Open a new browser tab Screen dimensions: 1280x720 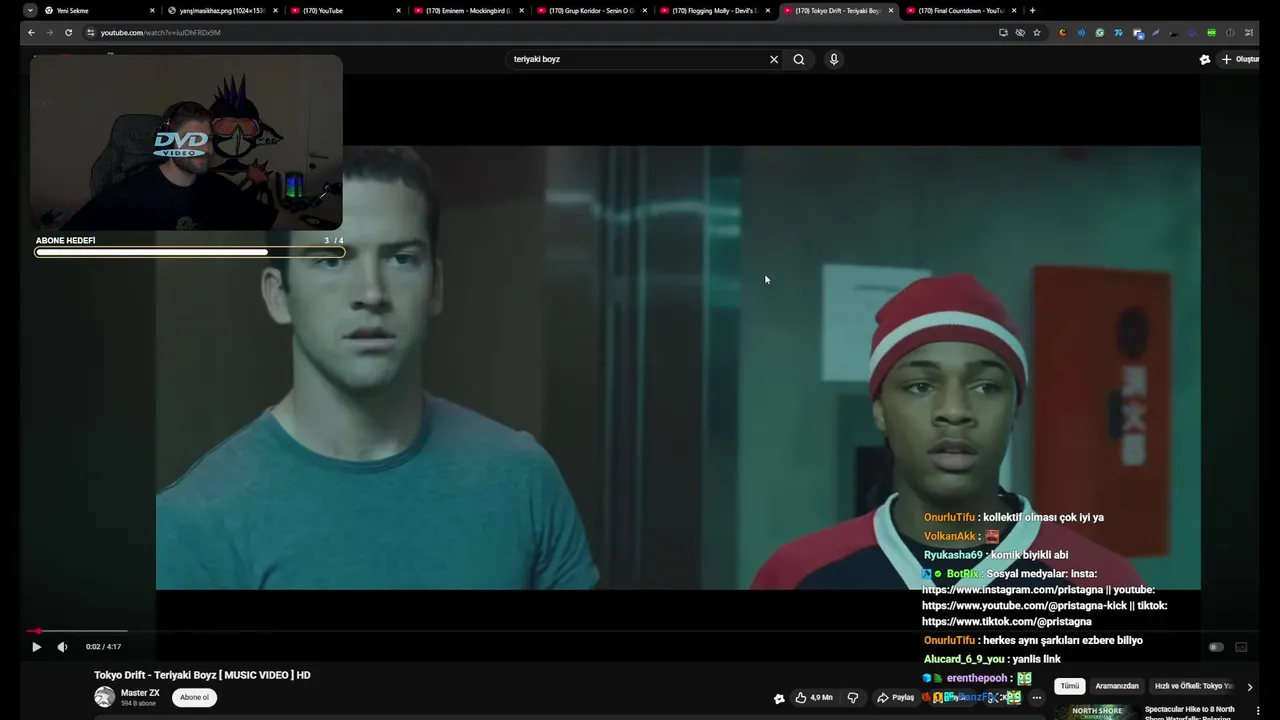[x=1032, y=10]
